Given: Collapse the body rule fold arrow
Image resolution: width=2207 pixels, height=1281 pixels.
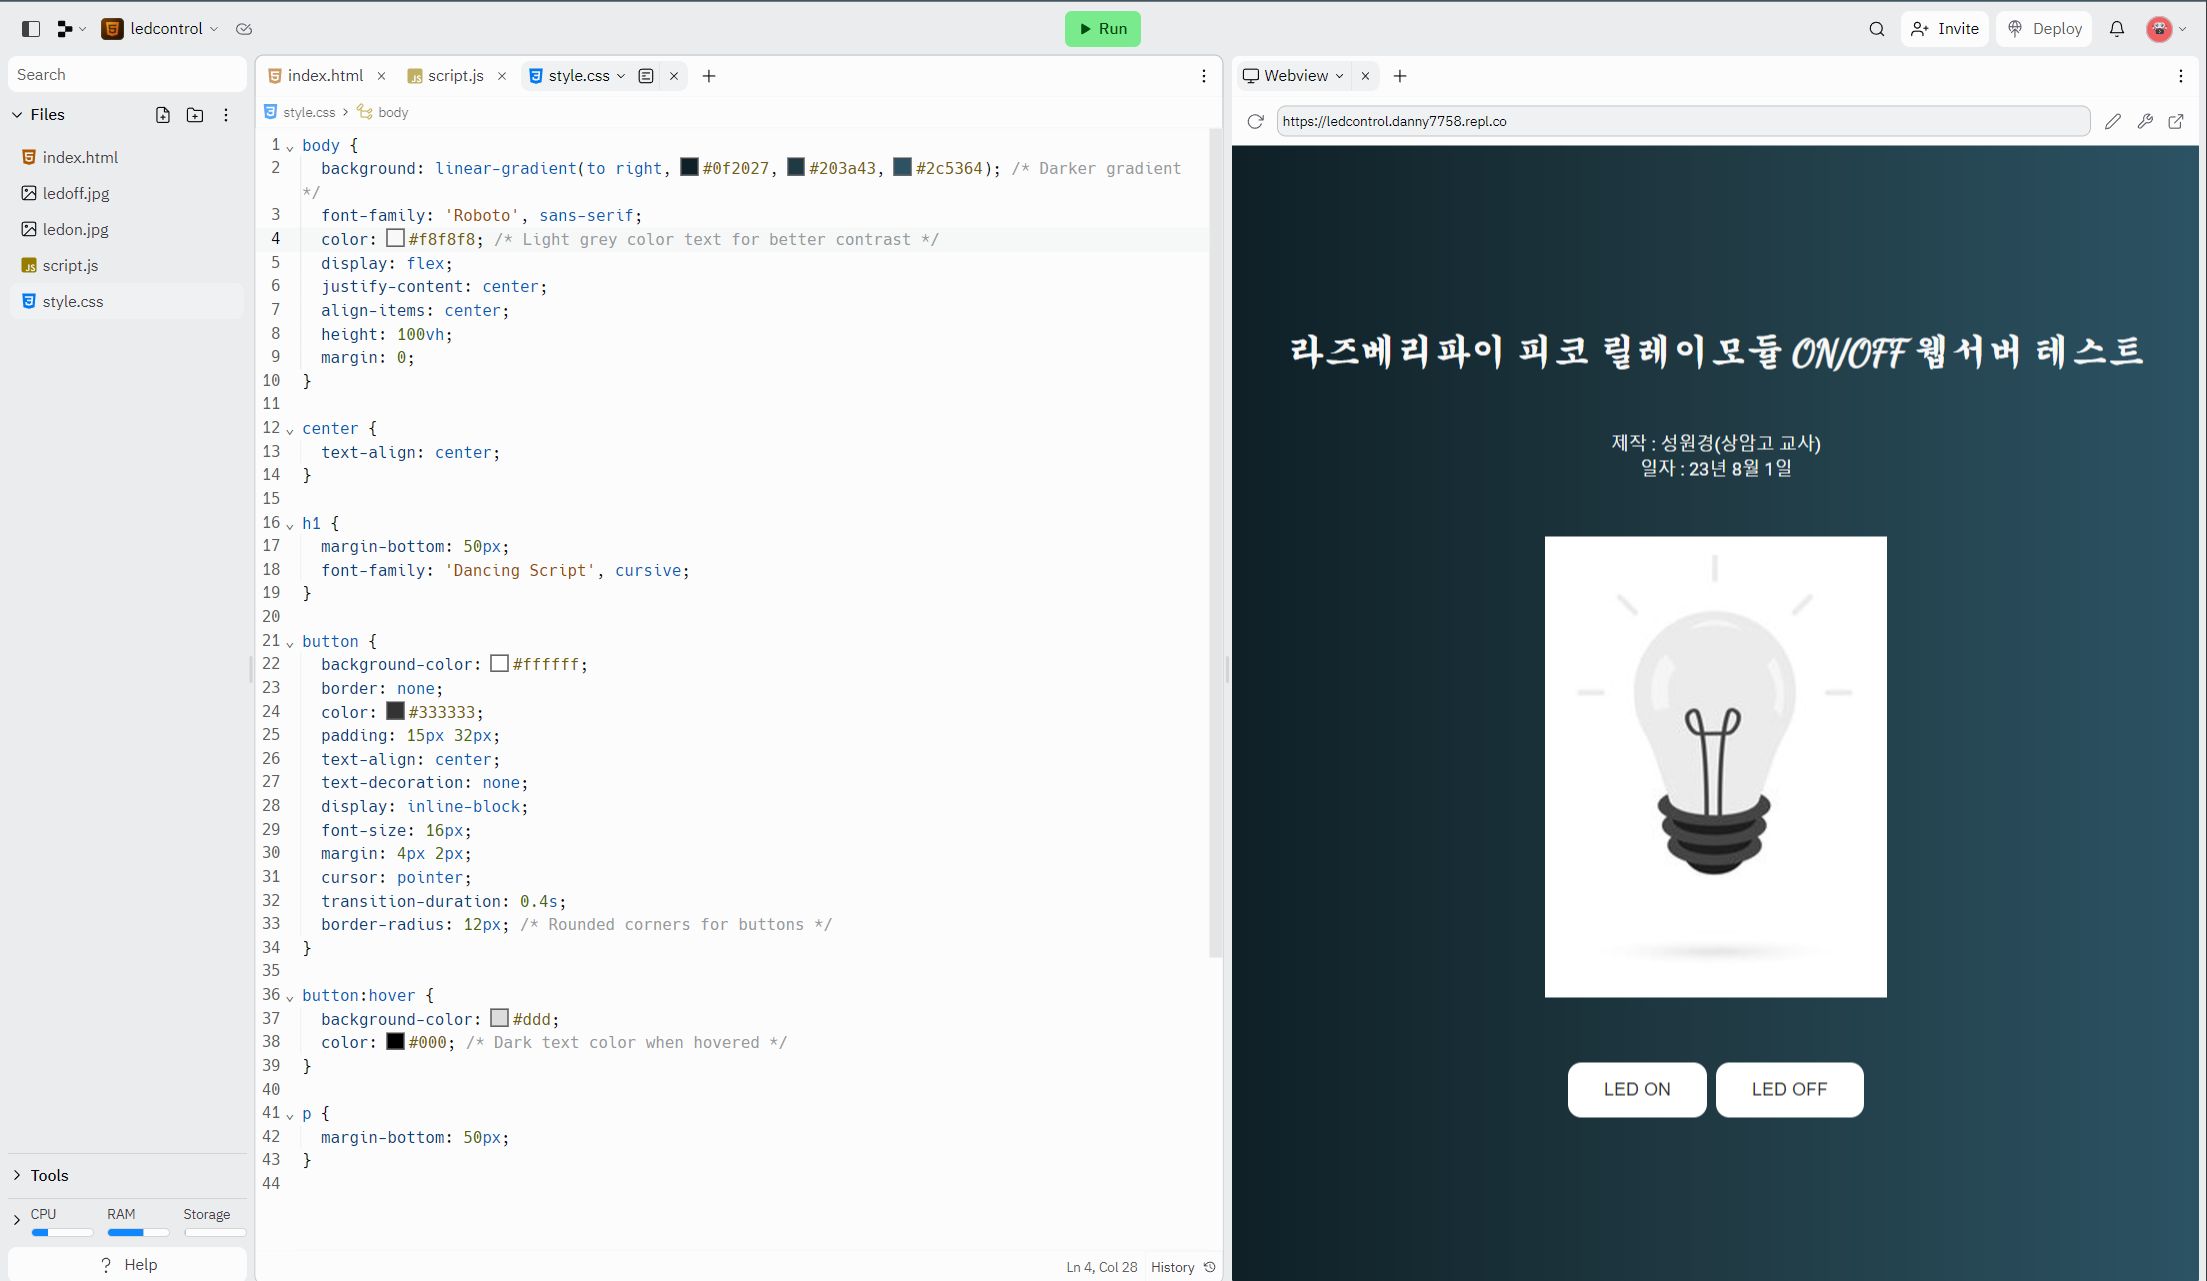Looking at the screenshot, I should (x=290, y=147).
